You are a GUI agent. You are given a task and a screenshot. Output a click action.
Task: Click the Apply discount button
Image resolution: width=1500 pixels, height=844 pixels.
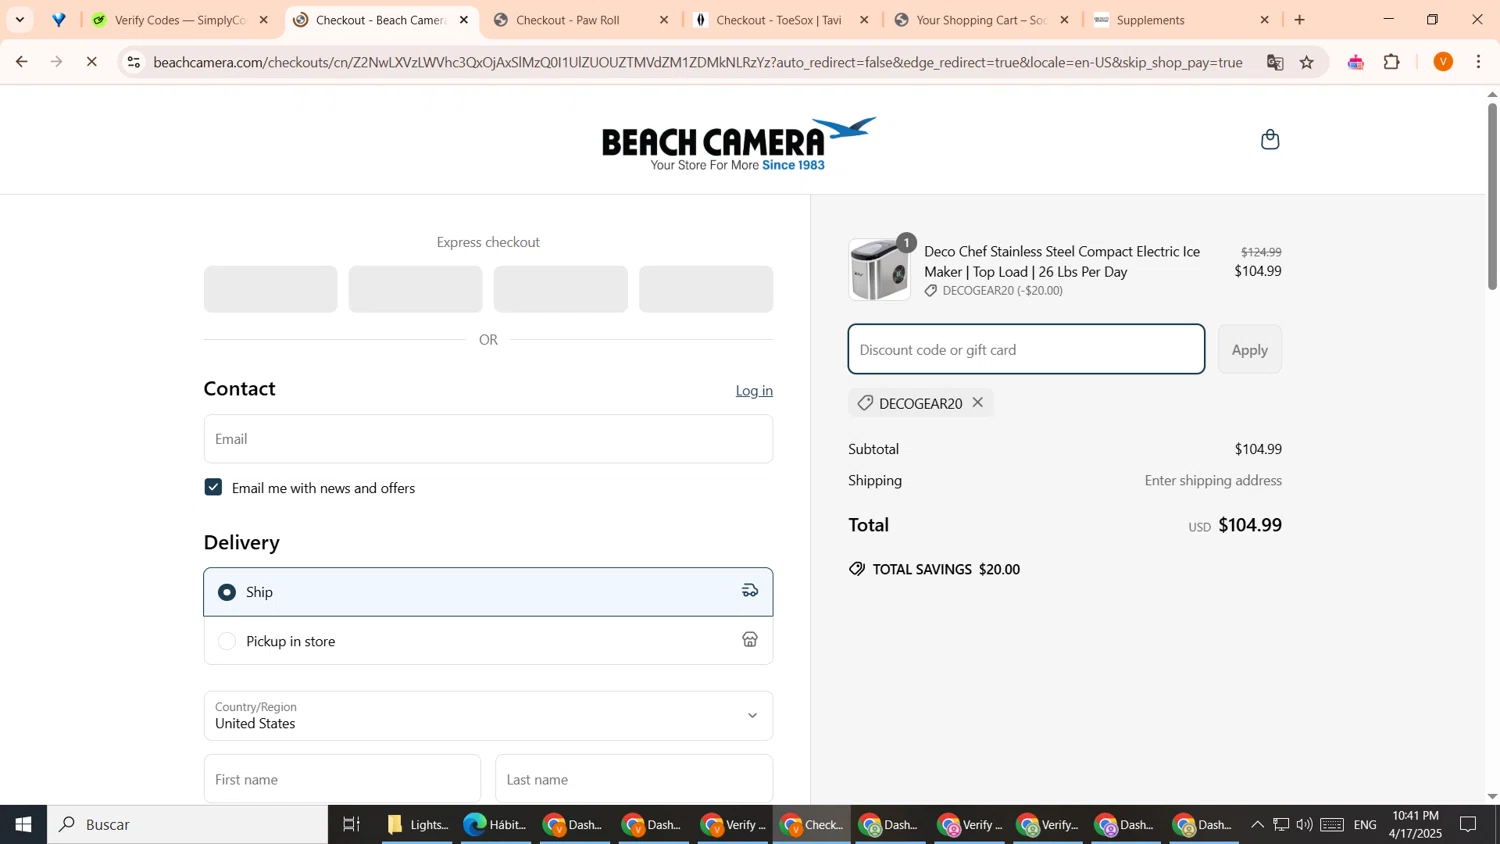coord(1249,350)
